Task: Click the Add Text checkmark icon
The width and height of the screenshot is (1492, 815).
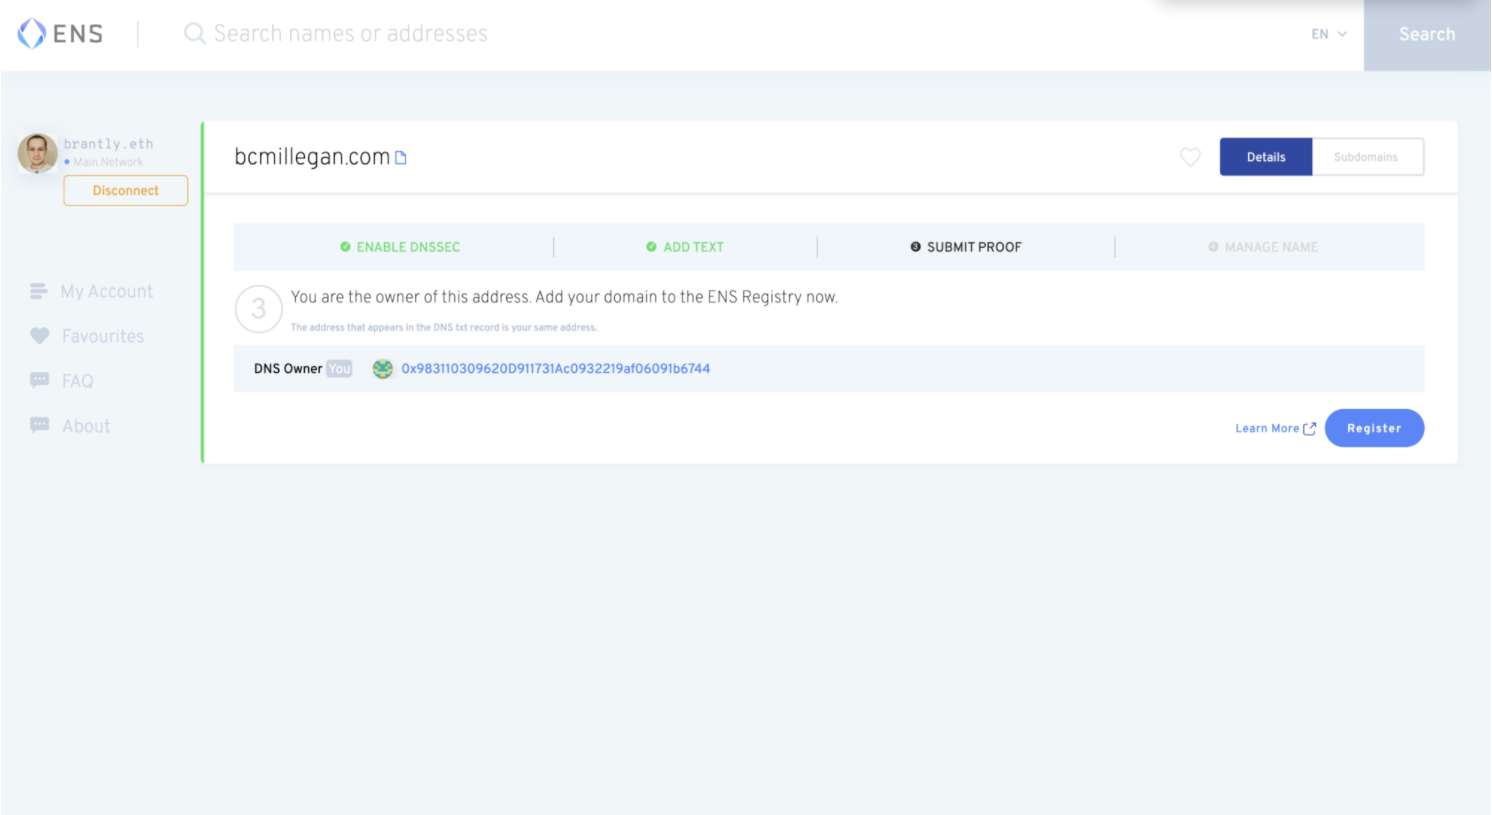Action: (x=651, y=247)
